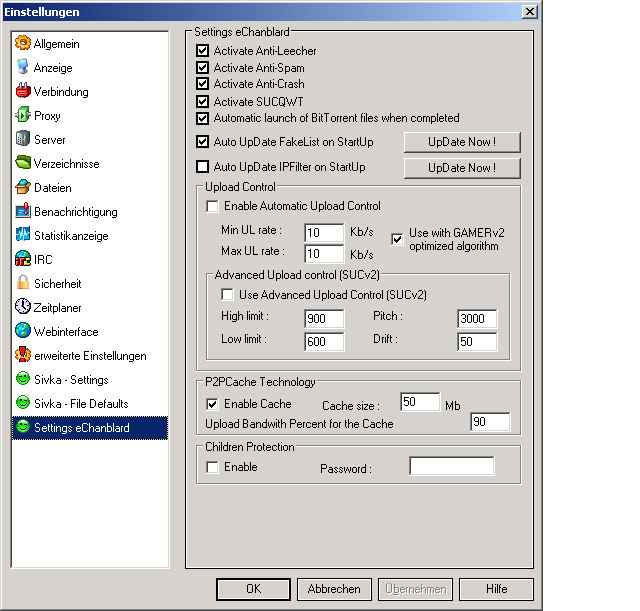The height and width of the screenshot is (611, 640).
Task: Check Enable under Children Protection
Action: pyautogui.click(x=212, y=467)
